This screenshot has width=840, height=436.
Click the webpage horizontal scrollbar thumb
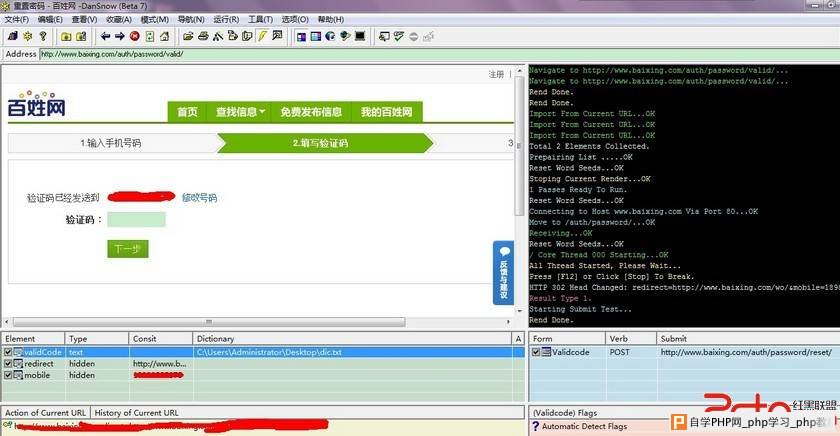coord(209,322)
